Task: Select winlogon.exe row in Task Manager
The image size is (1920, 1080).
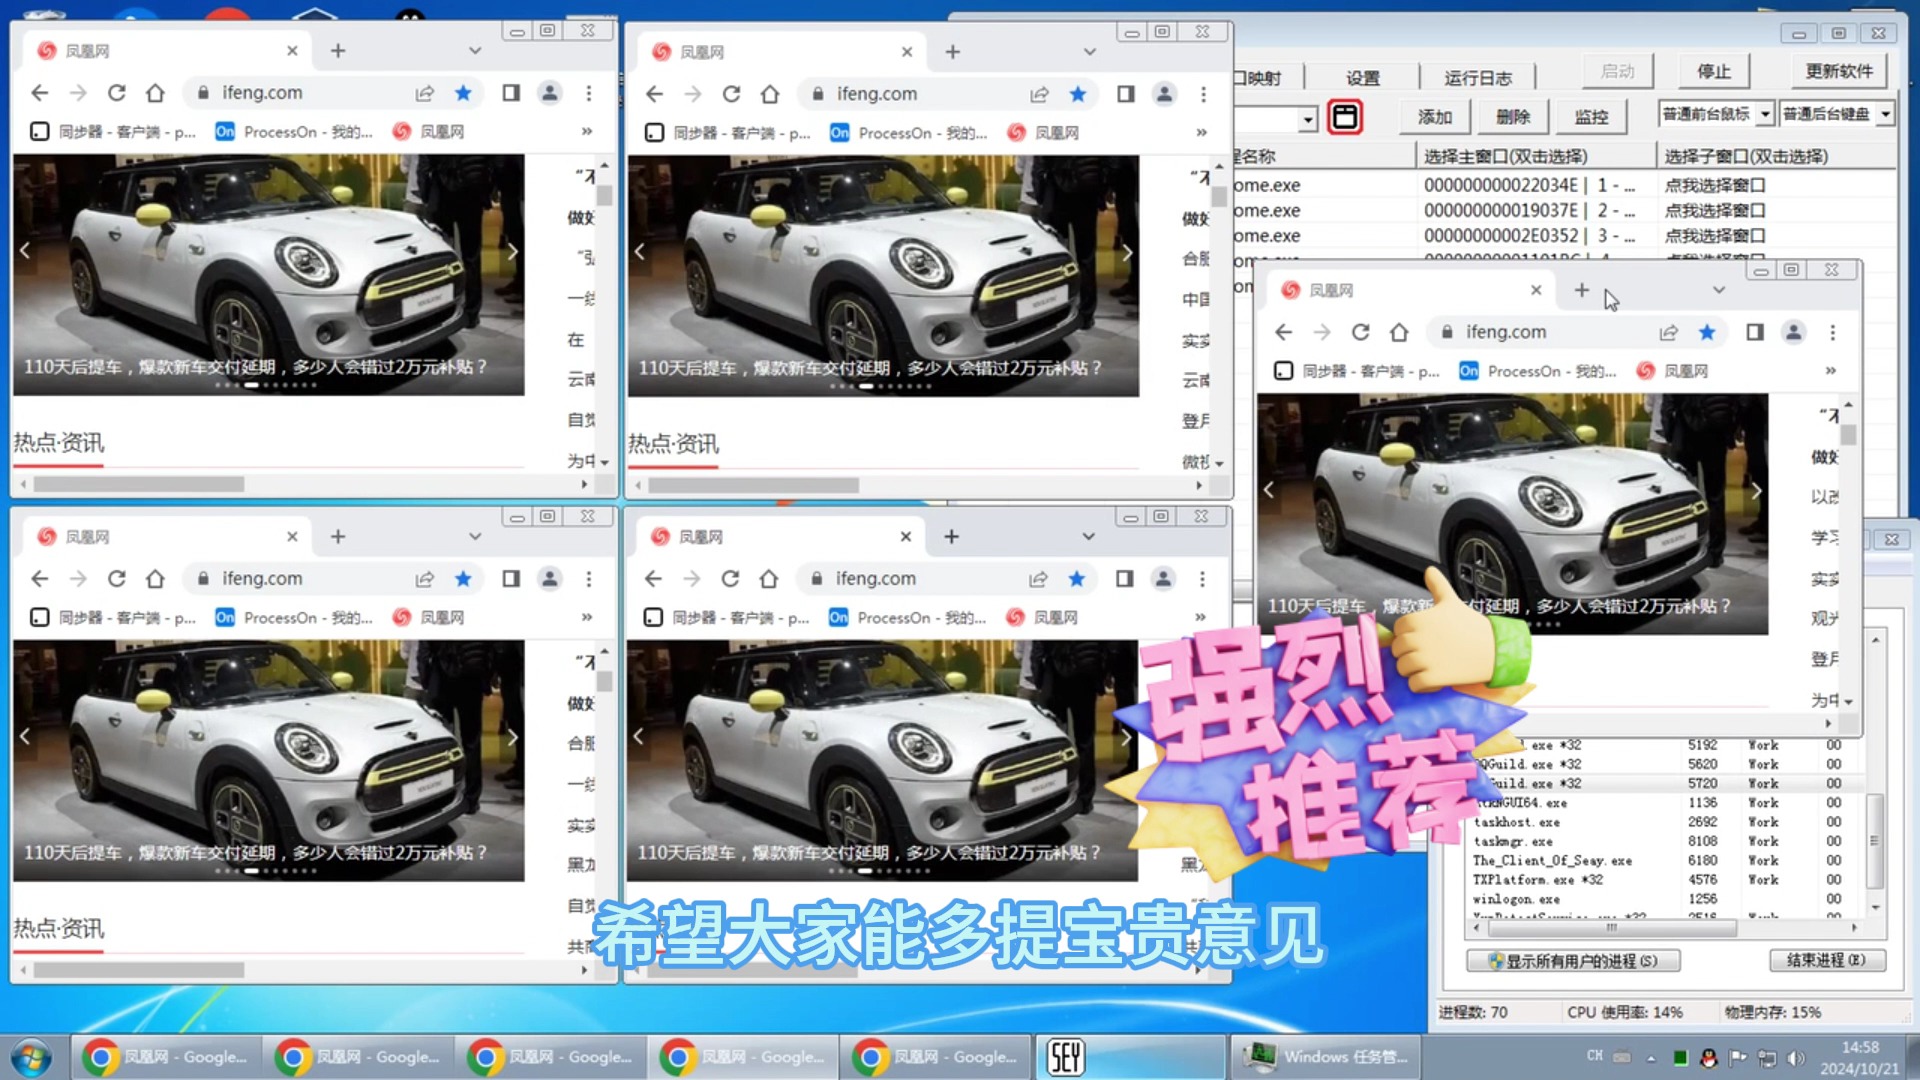Action: 1660,899
